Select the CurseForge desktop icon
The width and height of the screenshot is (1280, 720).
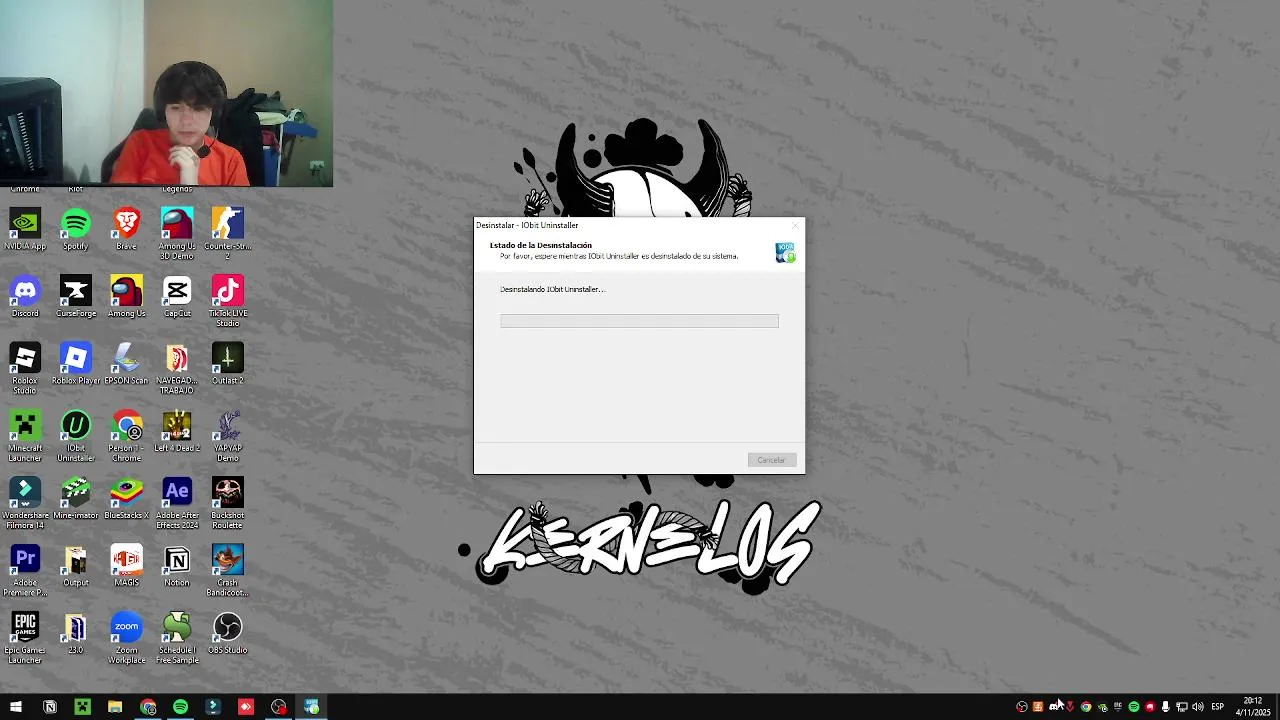76,297
